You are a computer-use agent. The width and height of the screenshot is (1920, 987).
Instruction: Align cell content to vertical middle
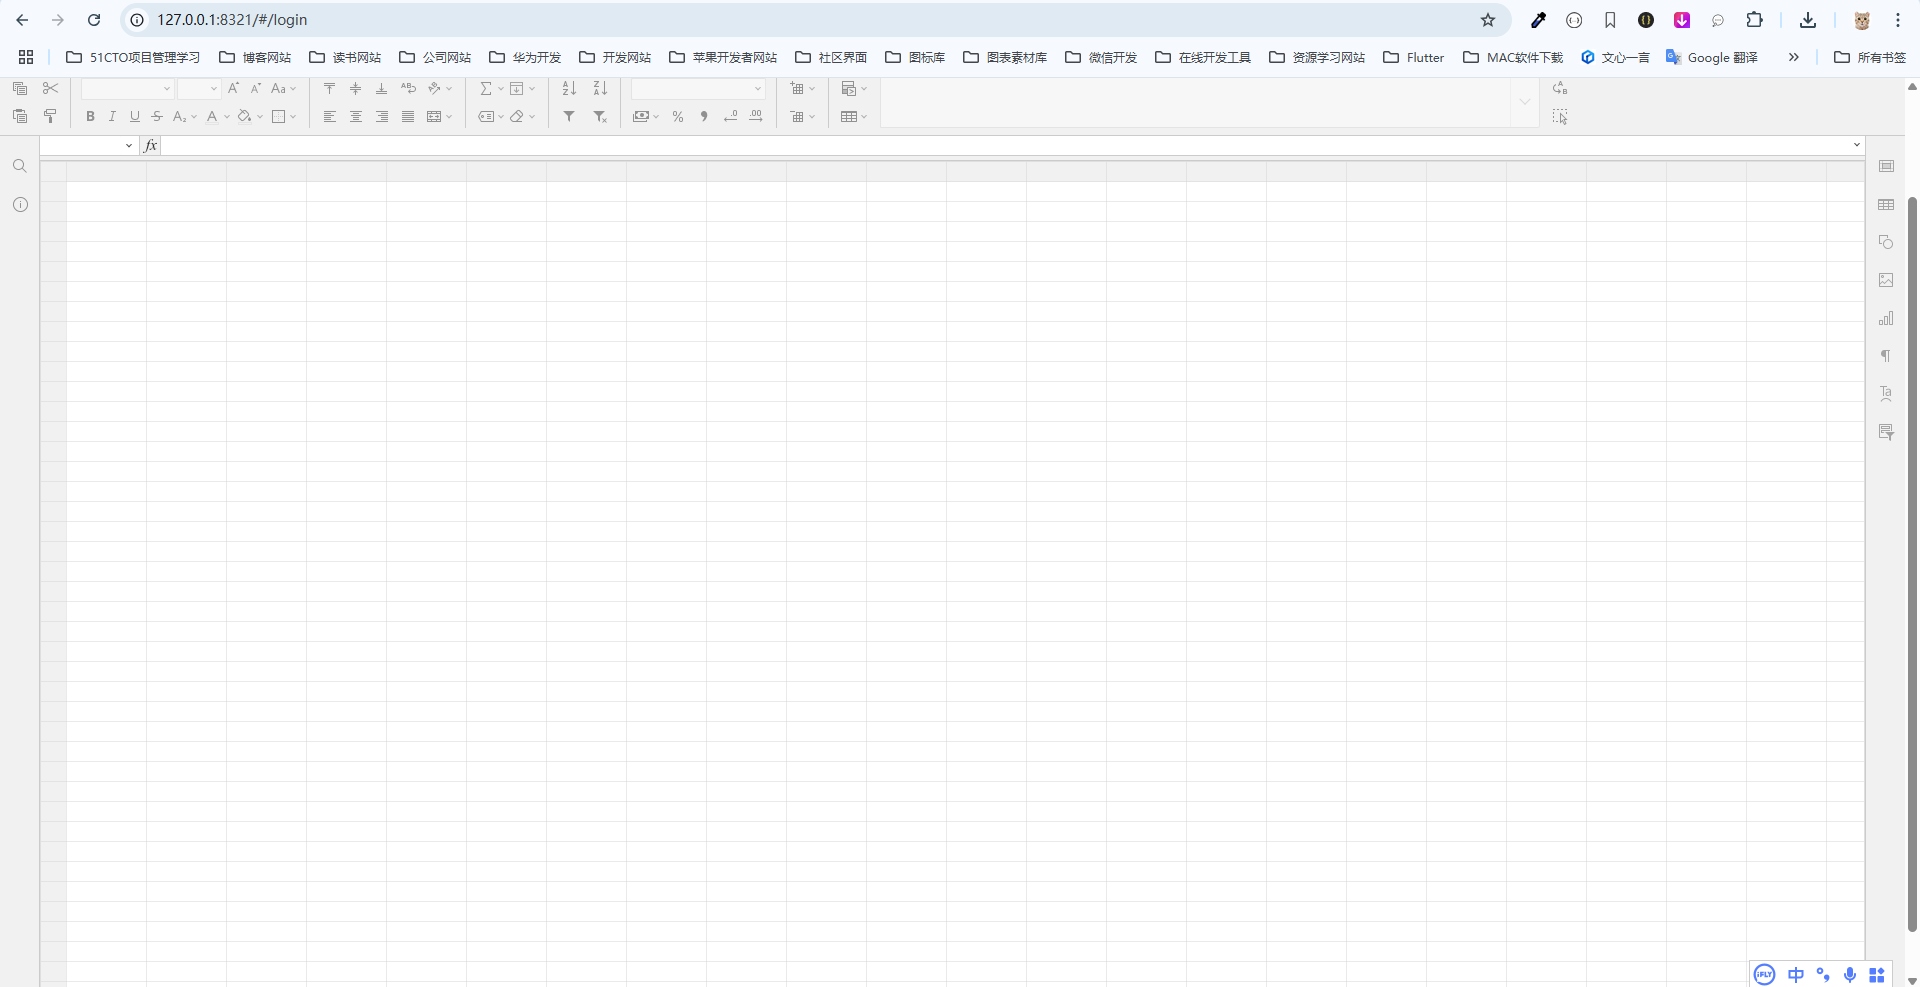(x=355, y=89)
